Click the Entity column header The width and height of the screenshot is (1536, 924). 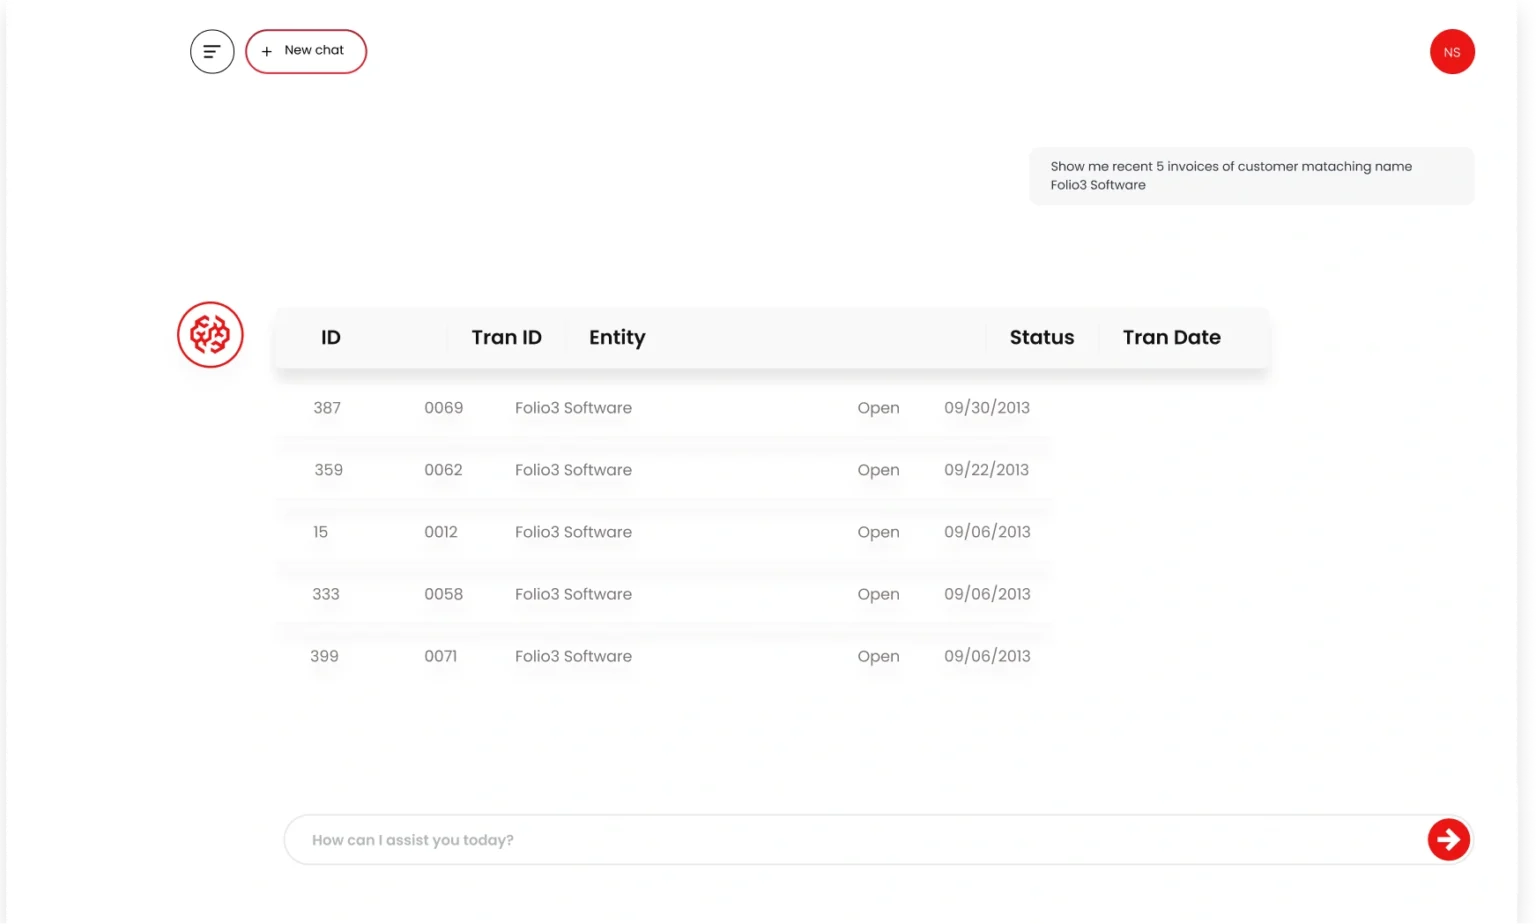click(617, 338)
